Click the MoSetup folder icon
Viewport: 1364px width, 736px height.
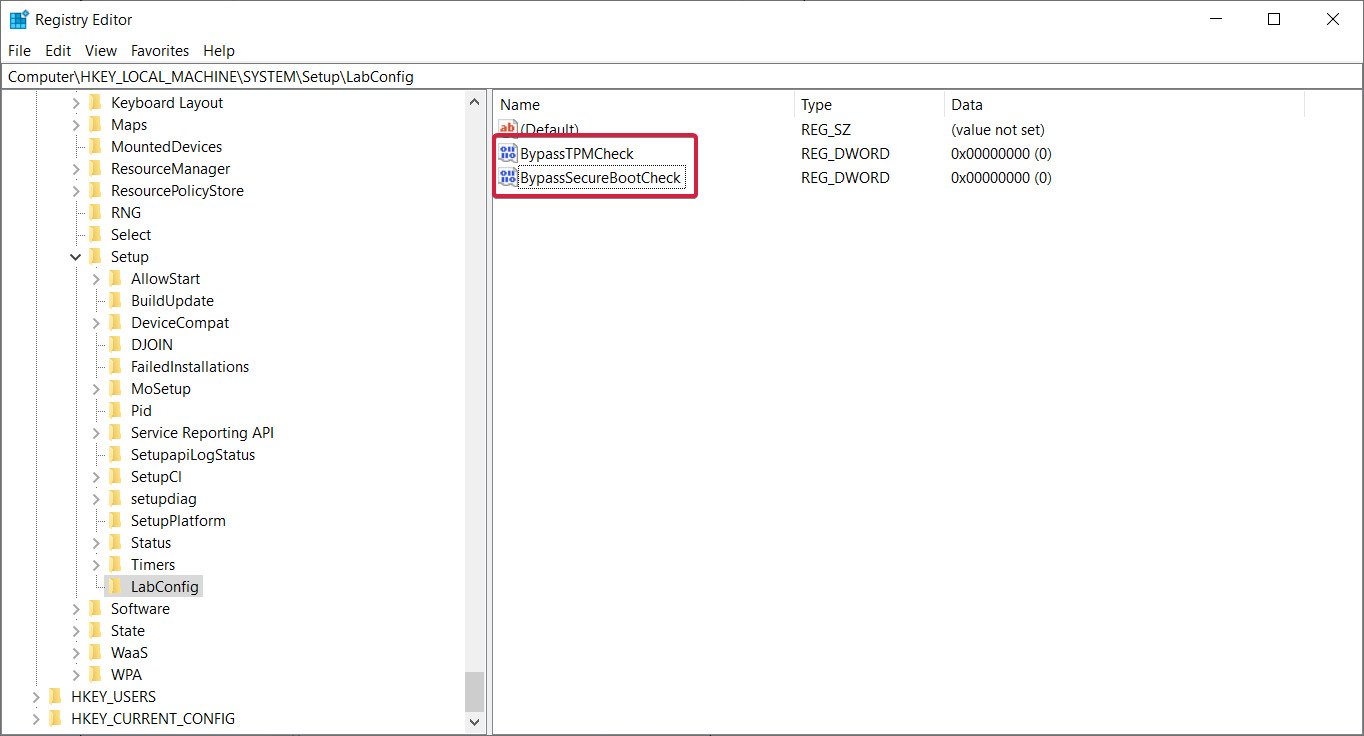[116, 389]
